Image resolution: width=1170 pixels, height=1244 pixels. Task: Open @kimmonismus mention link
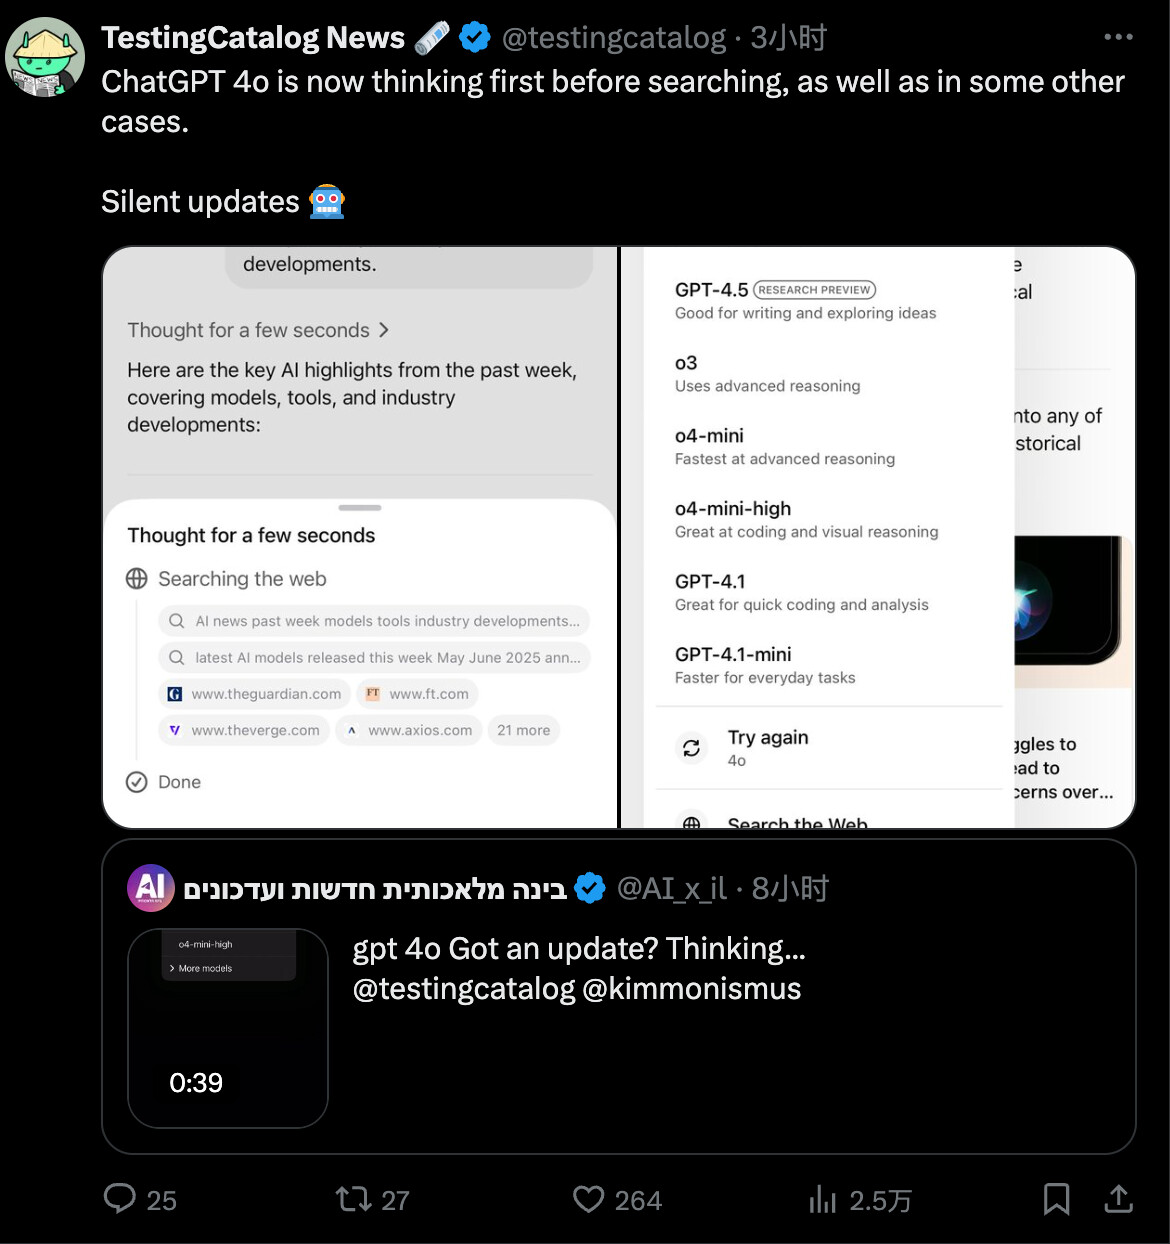[691, 988]
